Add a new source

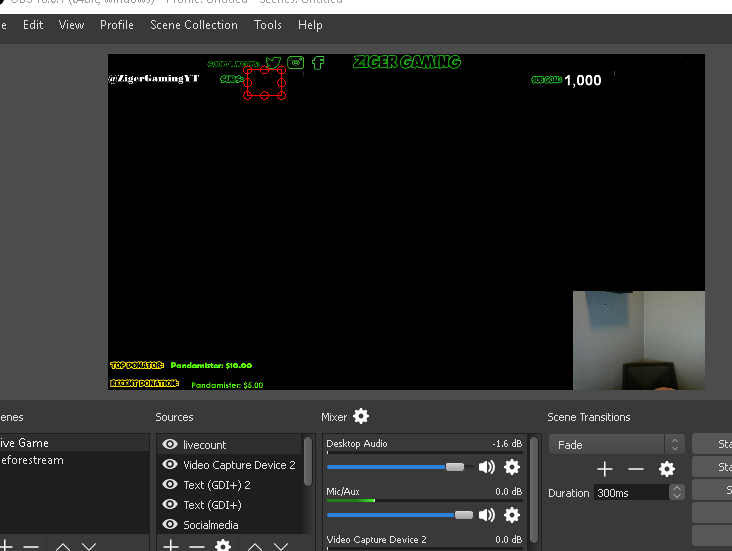pos(171,545)
